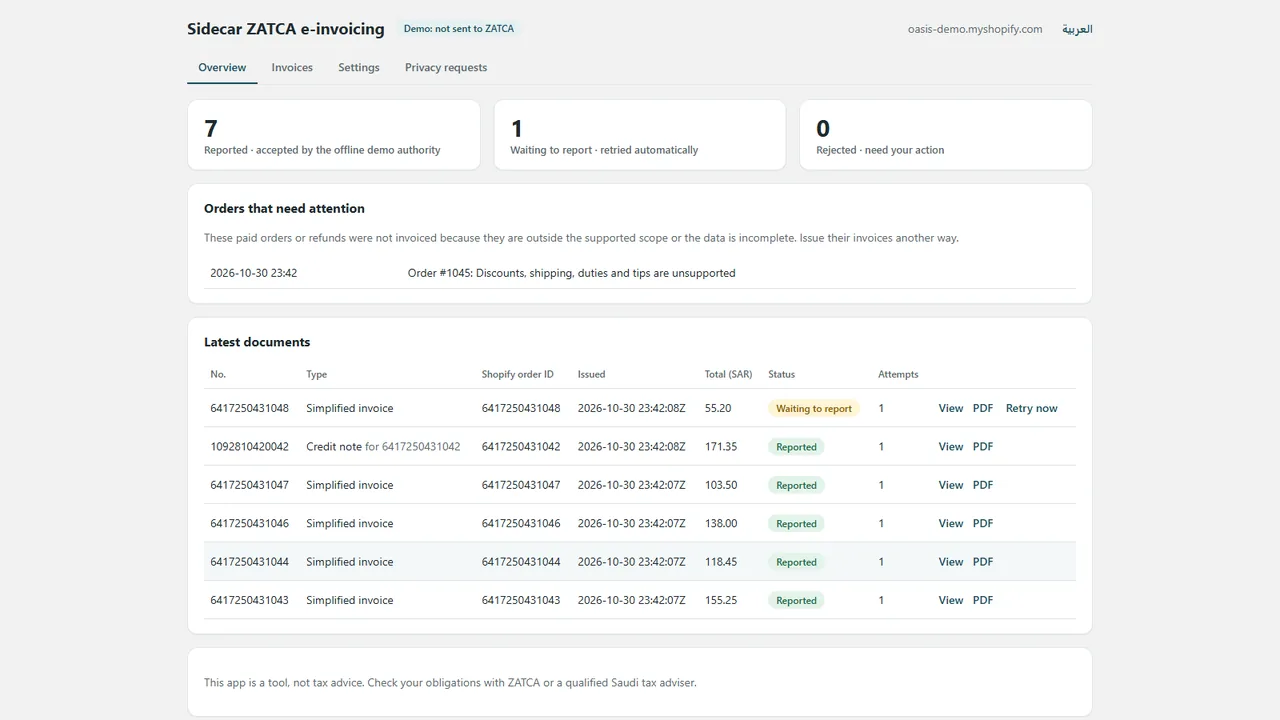Click total amount 138.00
Viewport: 1280px width, 720px height.
[721, 523]
